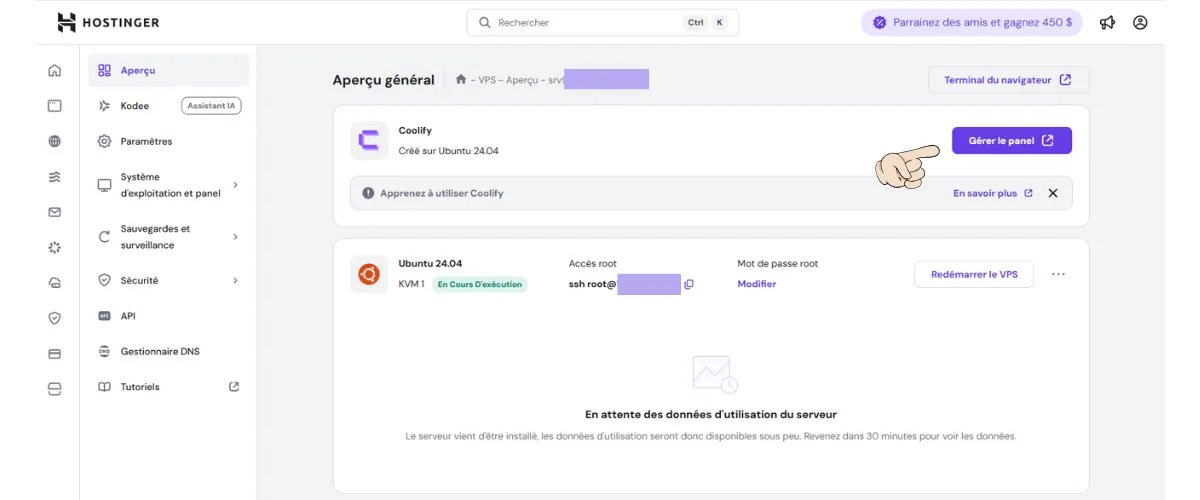Open Kodee assistant menu item
Image resolution: width=1200 pixels, height=500 pixels.
coord(168,106)
